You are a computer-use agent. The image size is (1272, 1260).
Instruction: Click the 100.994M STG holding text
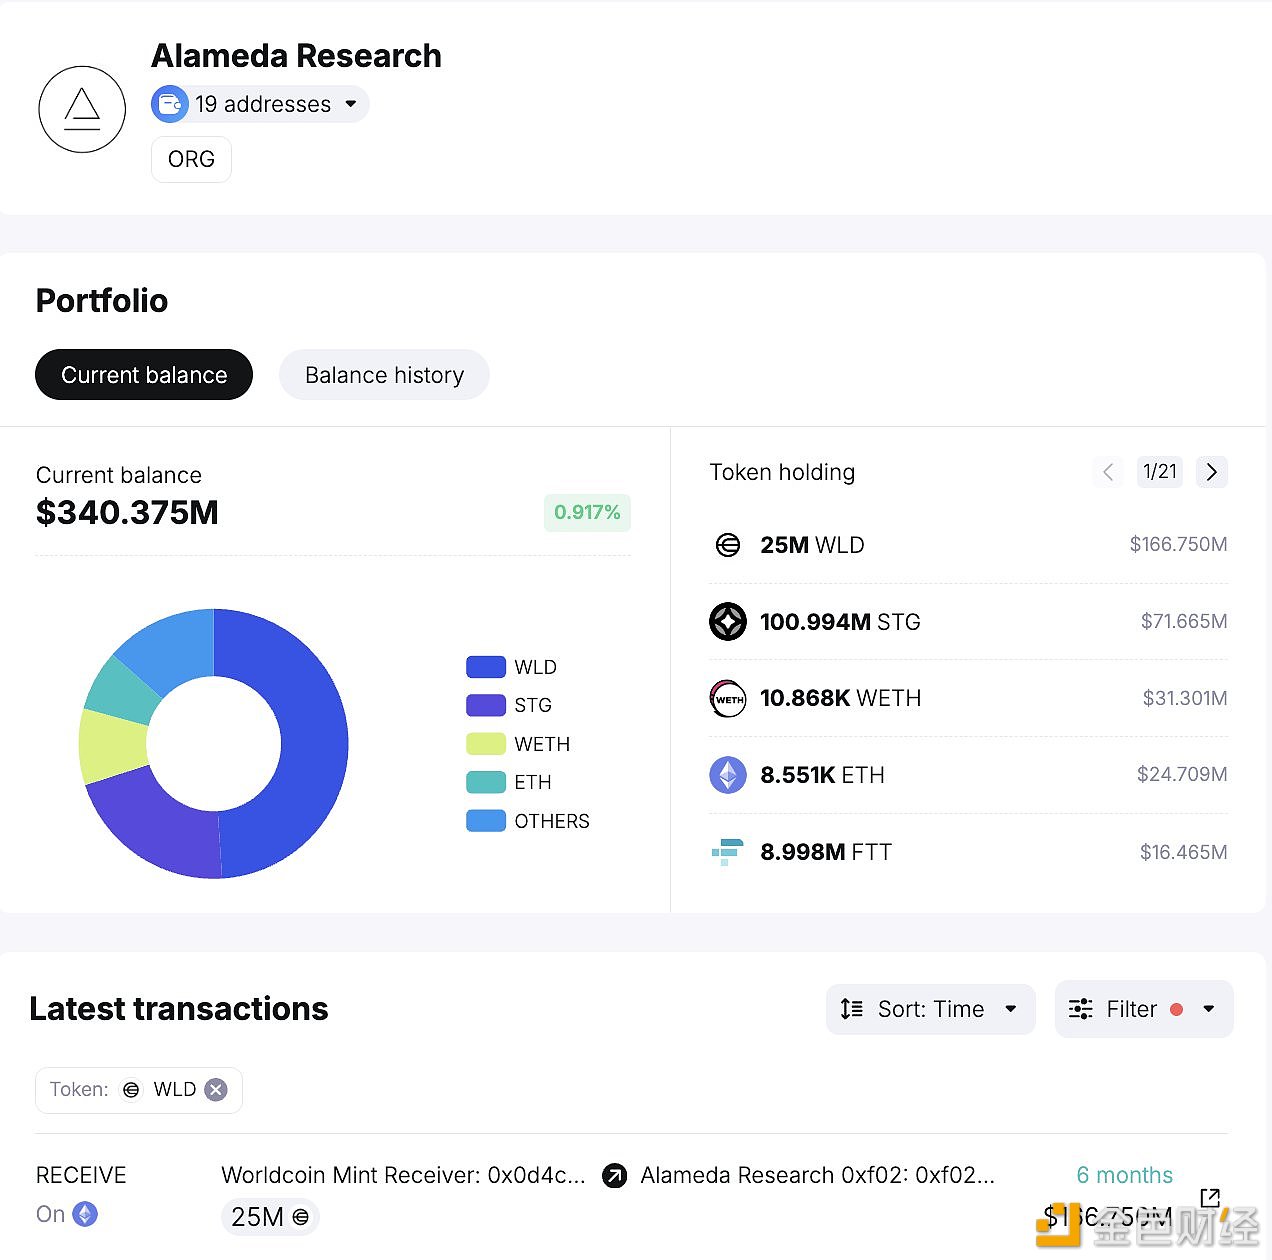click(x=840, y=622)
